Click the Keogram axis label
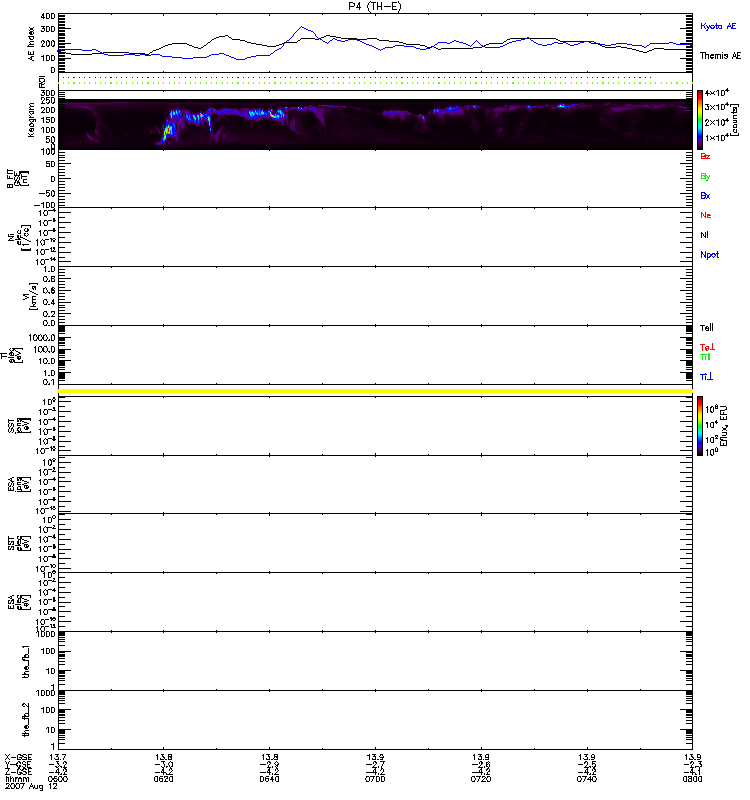The image size is (750, 800). click(x=31, y=120)
